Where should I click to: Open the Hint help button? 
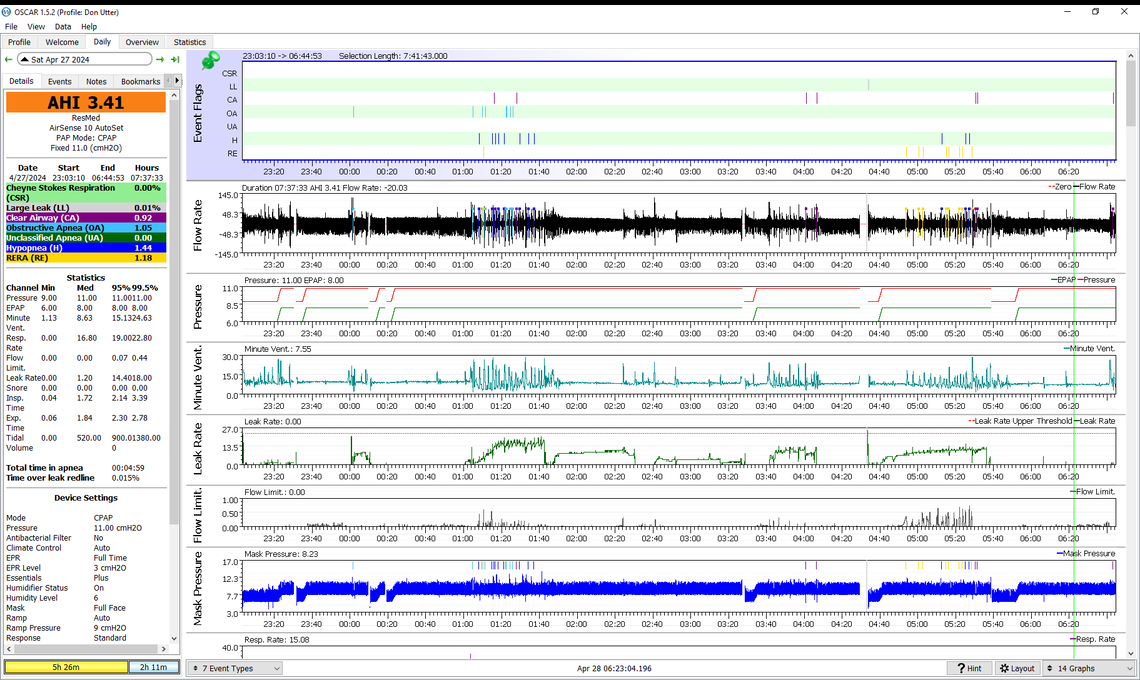click(968, 668)
